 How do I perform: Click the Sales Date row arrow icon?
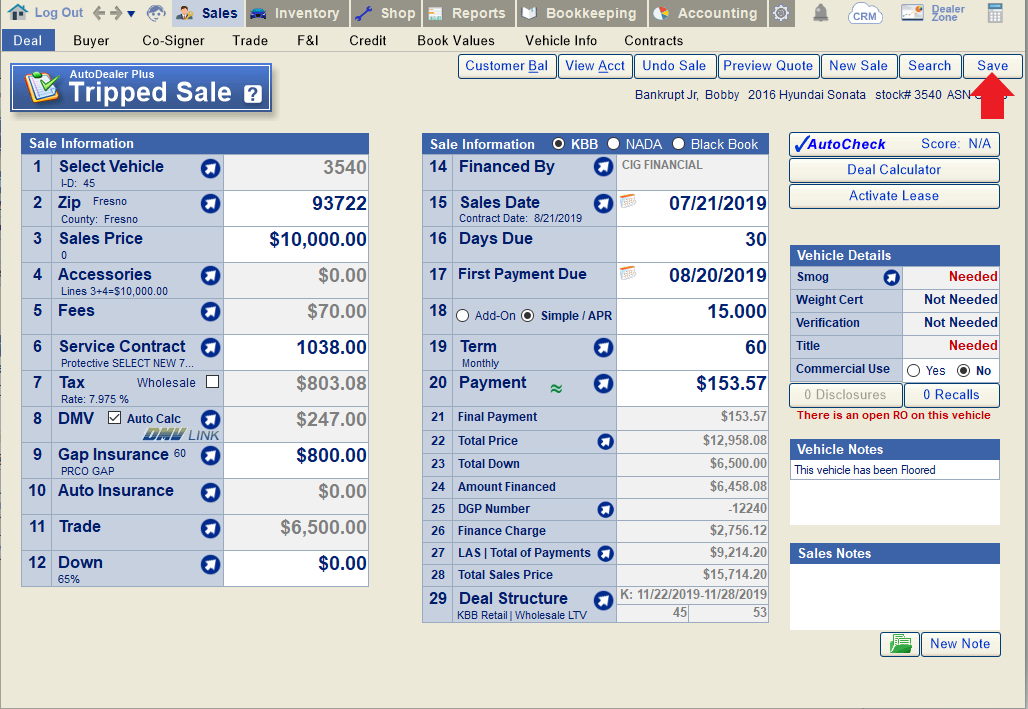[x=603, y=203]
